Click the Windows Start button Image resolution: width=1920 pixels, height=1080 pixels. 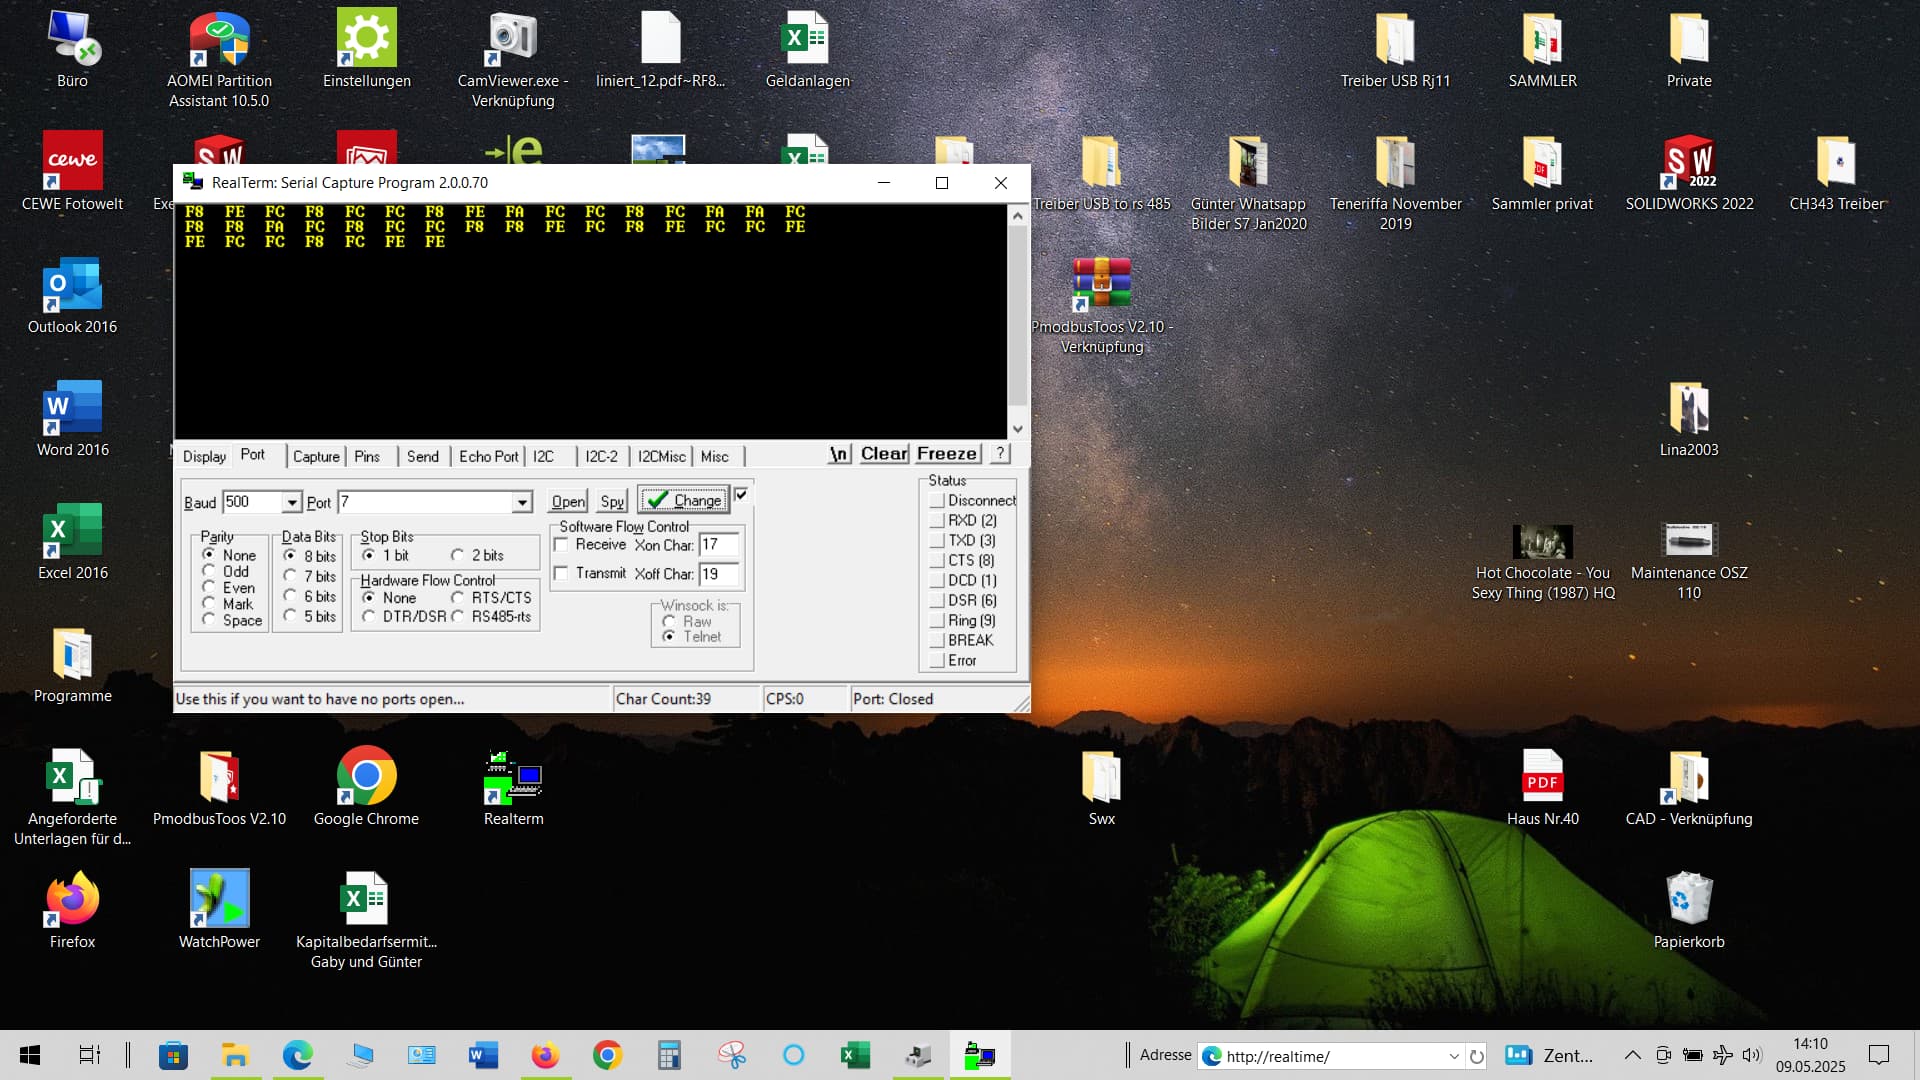(30, 1055)
